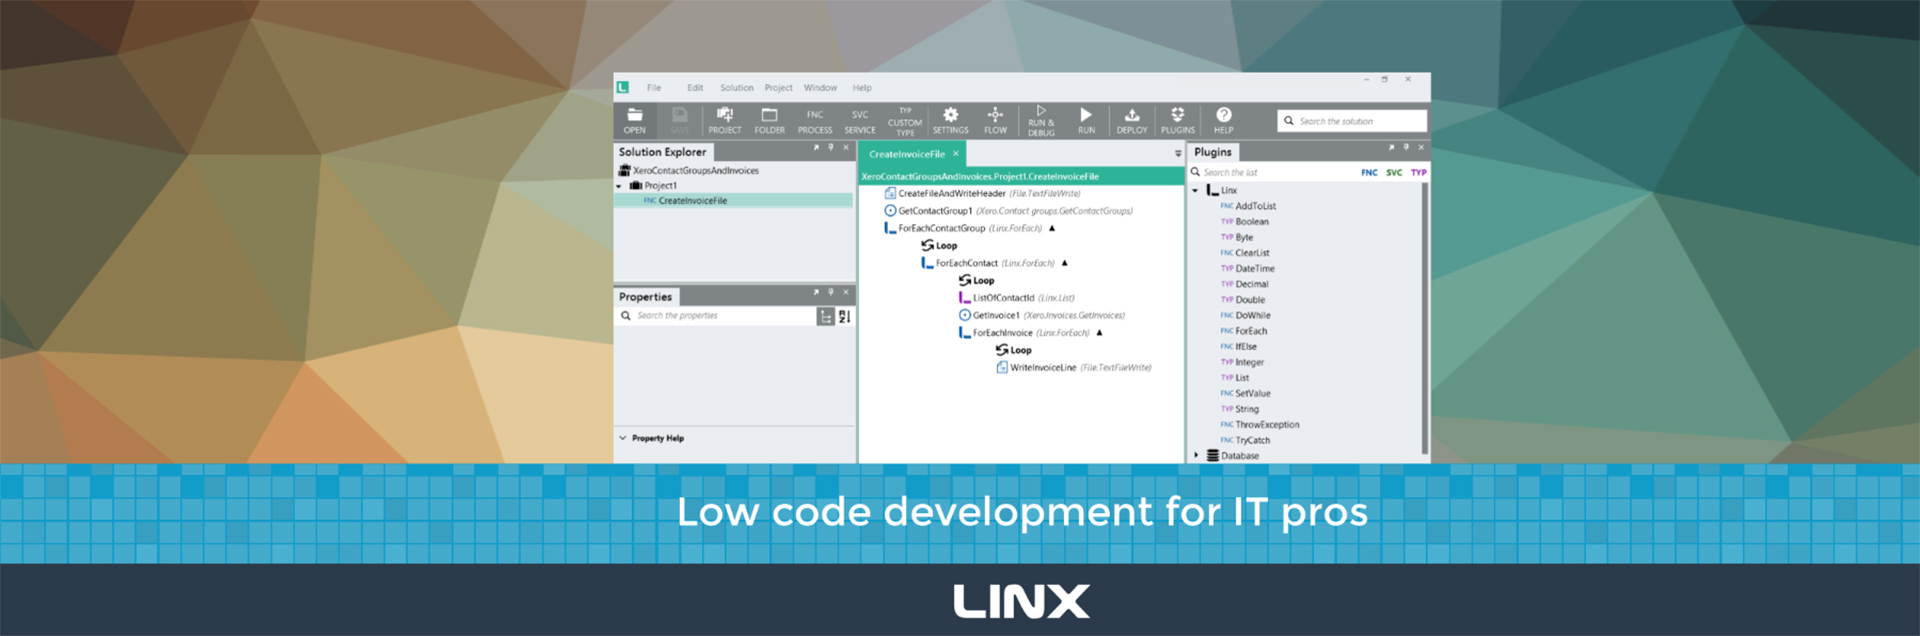Select the WriteInvoiceLine function step
This screenshot has height=636, width=1920.
click(1042, 368)
